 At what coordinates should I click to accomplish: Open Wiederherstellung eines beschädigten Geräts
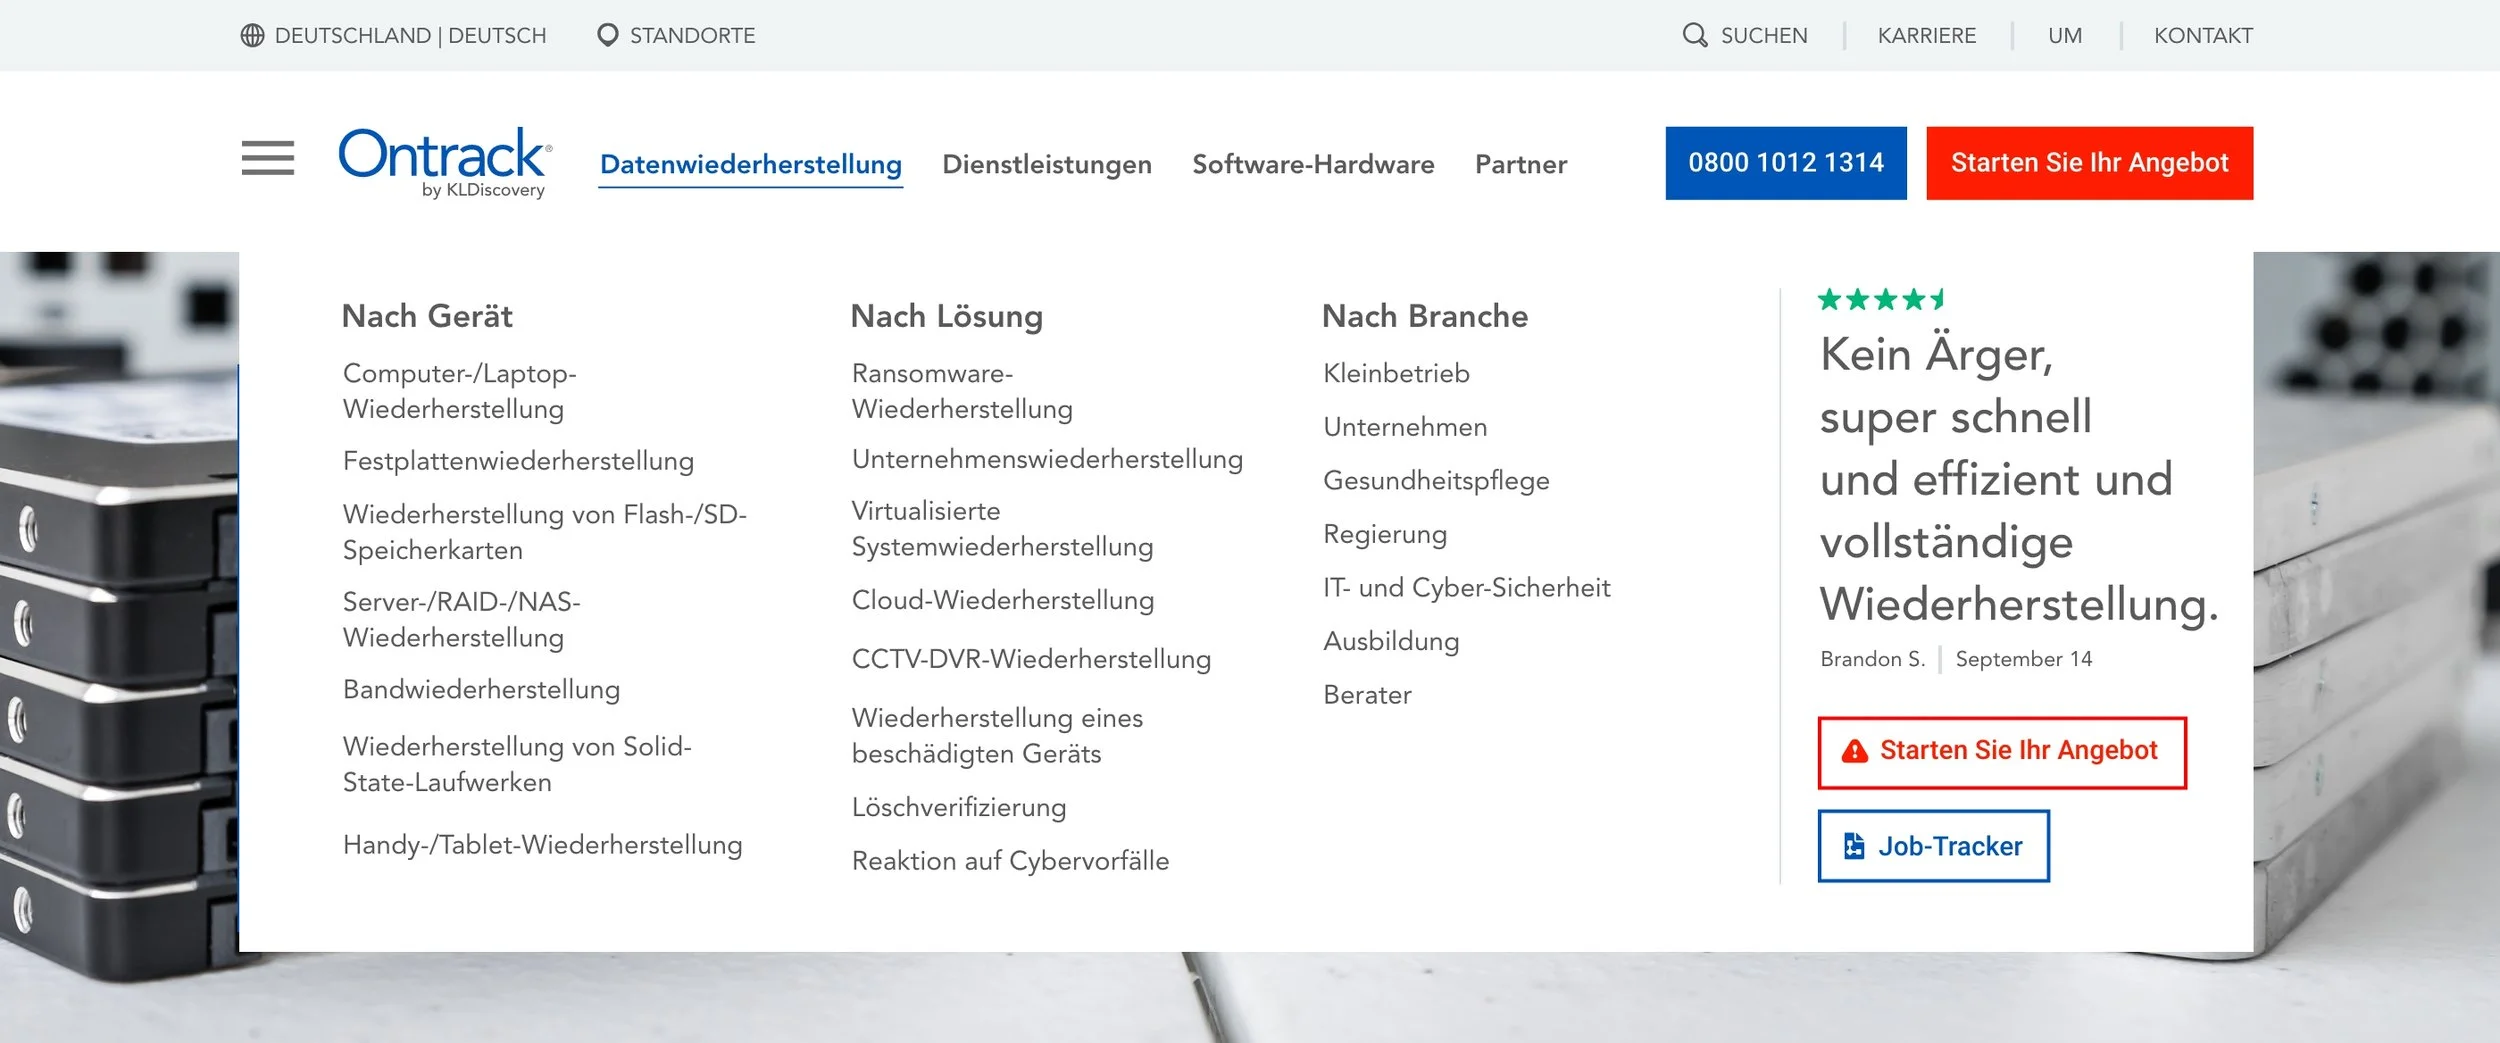(x=997, y=736)
